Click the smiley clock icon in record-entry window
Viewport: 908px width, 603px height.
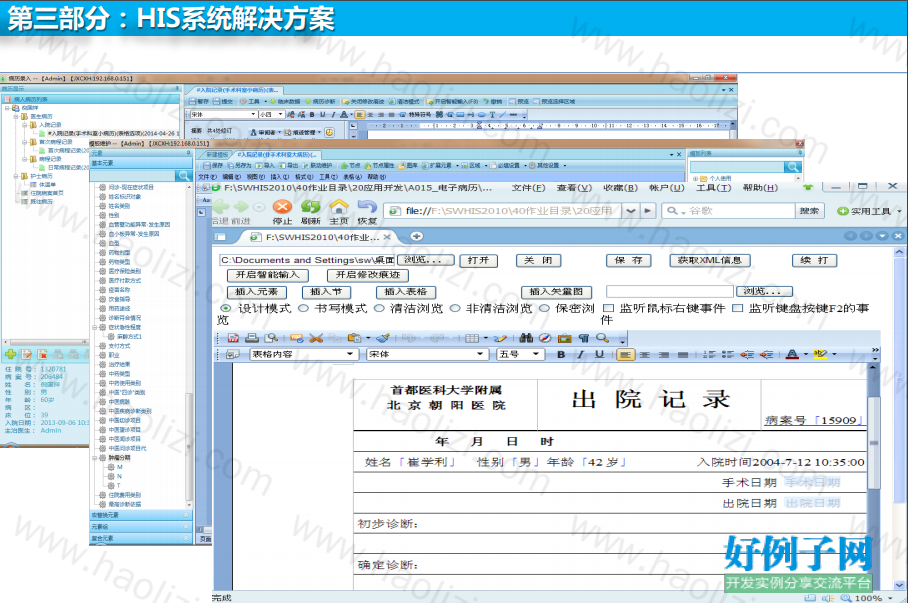[x=329, y=132]
